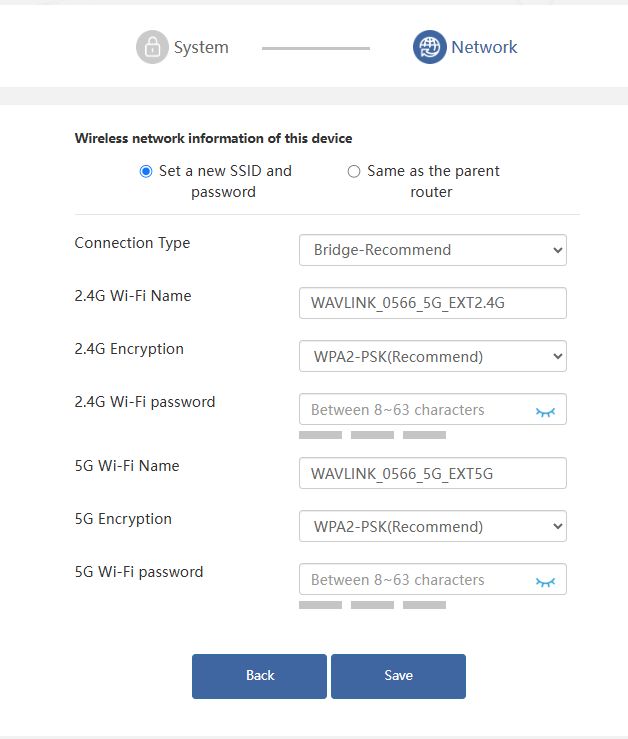Viewport: 628px width, 739px height.
Task: Click the 5G Wi-Fi password label
Action: tap(139, 572)
